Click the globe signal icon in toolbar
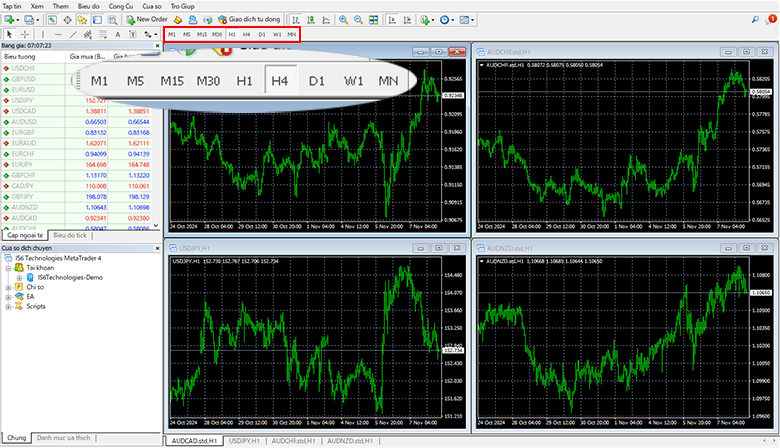Viewport: 780px width, 448px height. [x=207, y=20]
